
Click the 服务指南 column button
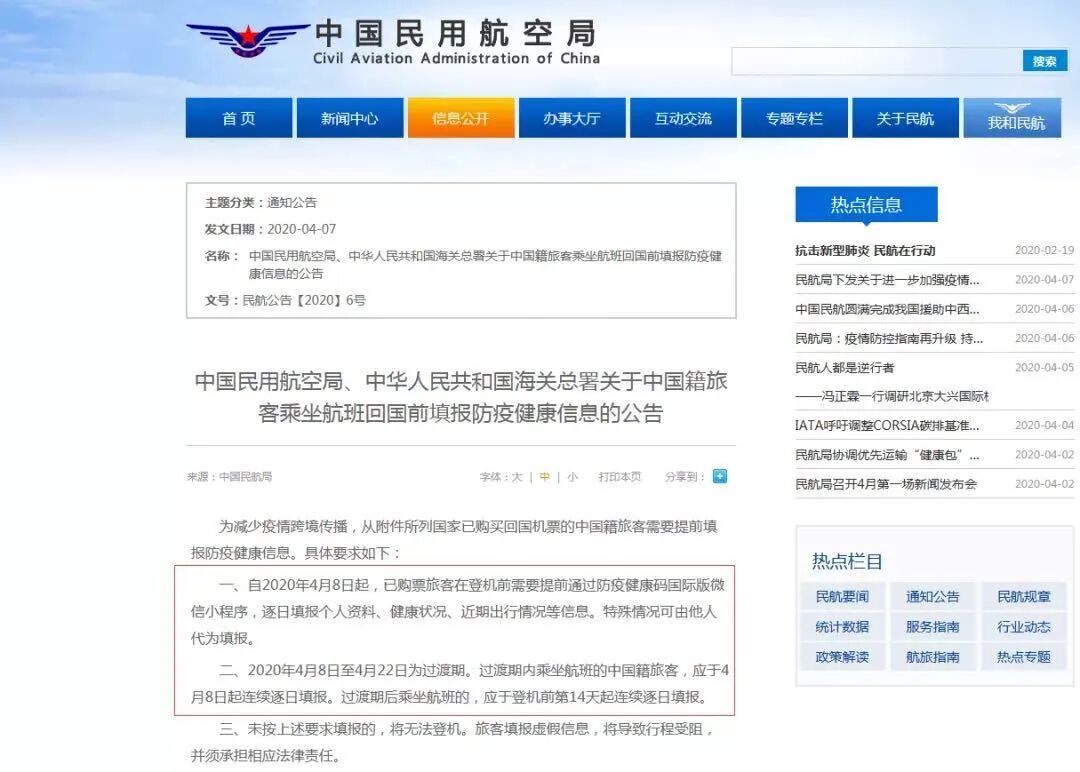pos(933,627)
